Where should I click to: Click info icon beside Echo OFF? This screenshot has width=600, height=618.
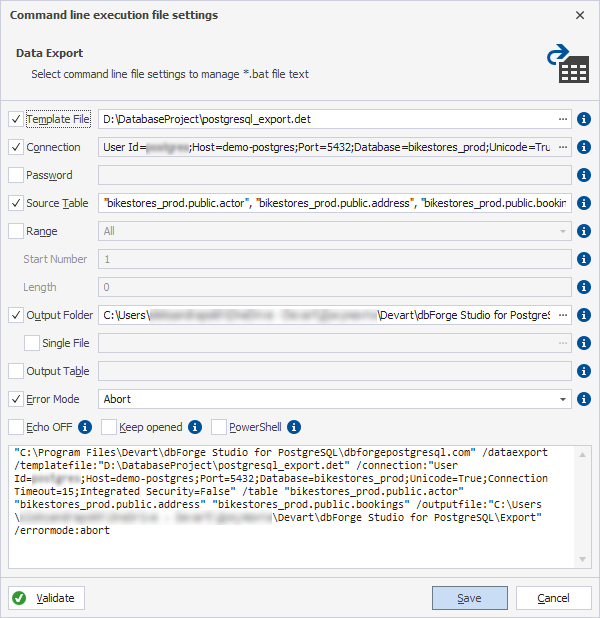[x=85, y=427]
